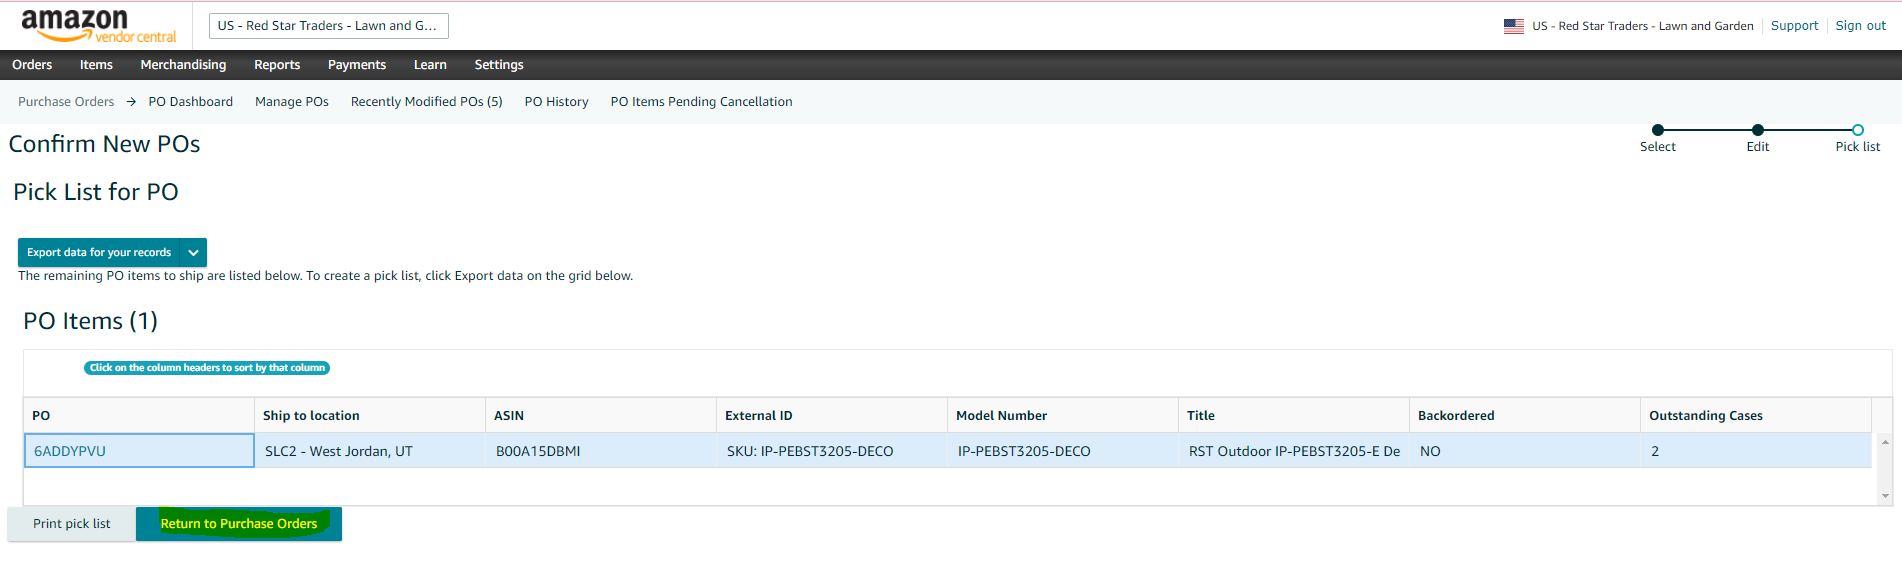Click the Amazon Vendor Central logo
The width and height of the screenshot is (1902, 576).
tap(98, 26)
